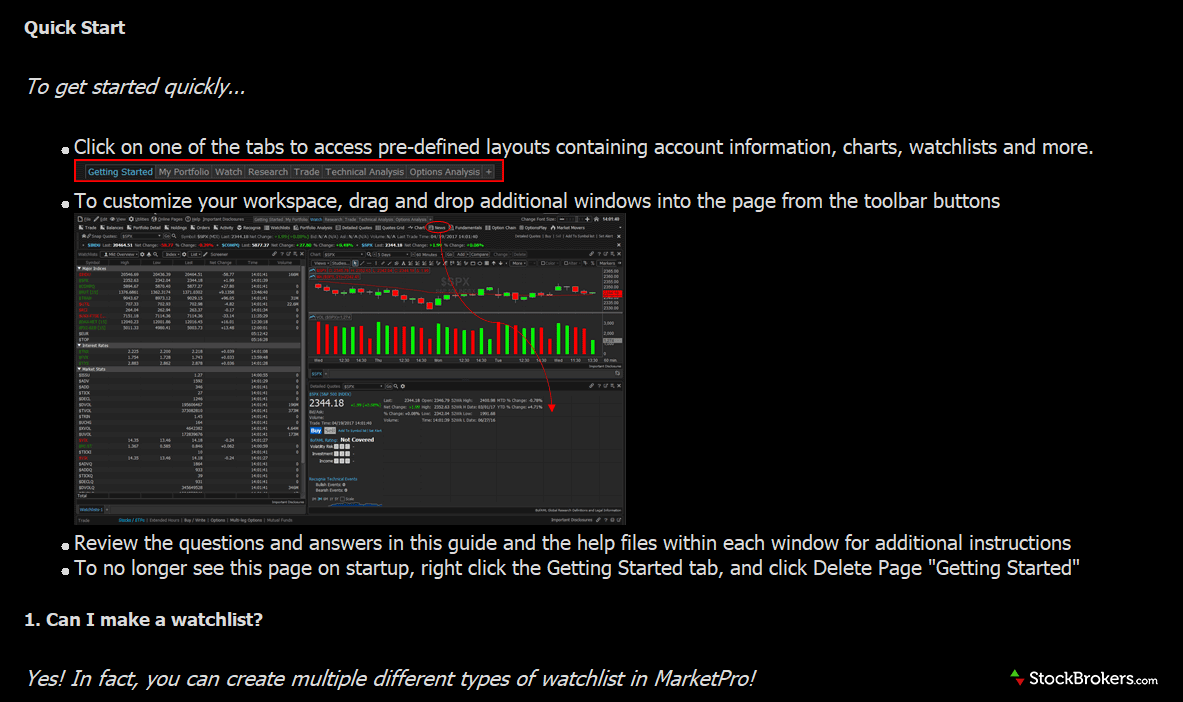Image resolution: width=1183 pixels, height=702 pixels.
Task: Open the Watch layout tab
Action: (x=229, y=172)
